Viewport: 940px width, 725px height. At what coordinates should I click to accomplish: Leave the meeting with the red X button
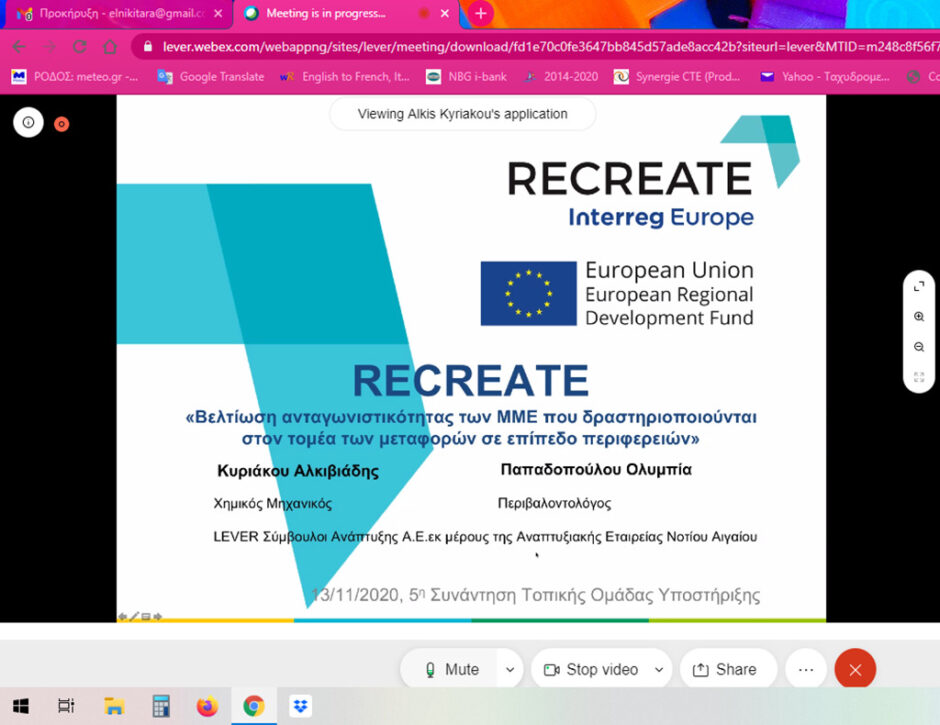855,669
